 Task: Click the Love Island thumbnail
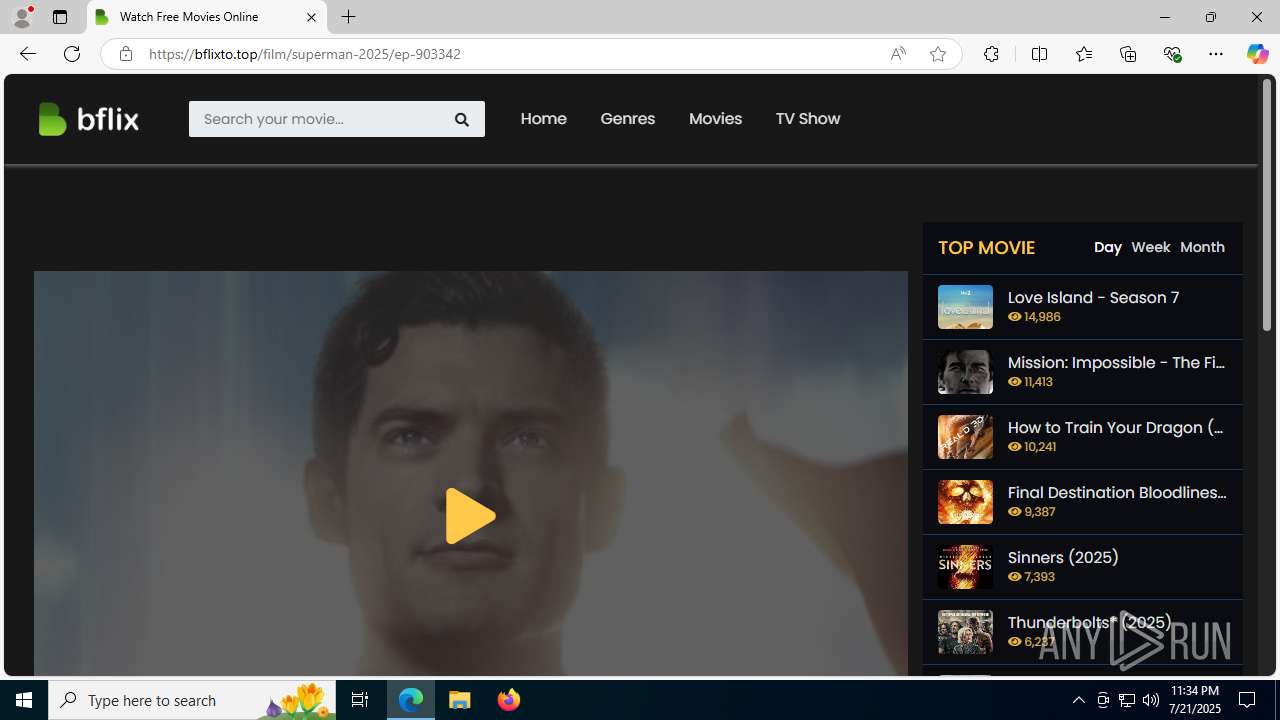(x=965, y=307)
